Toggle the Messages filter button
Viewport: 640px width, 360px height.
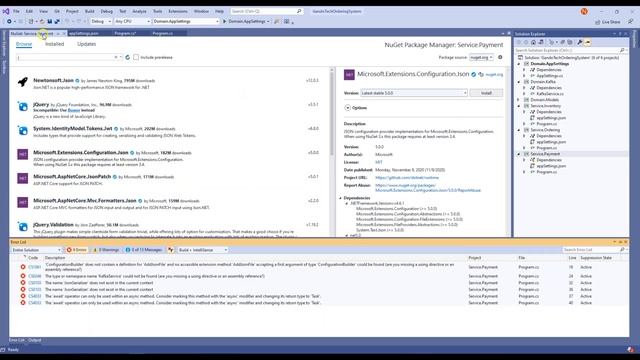click(x=144, y=250)
